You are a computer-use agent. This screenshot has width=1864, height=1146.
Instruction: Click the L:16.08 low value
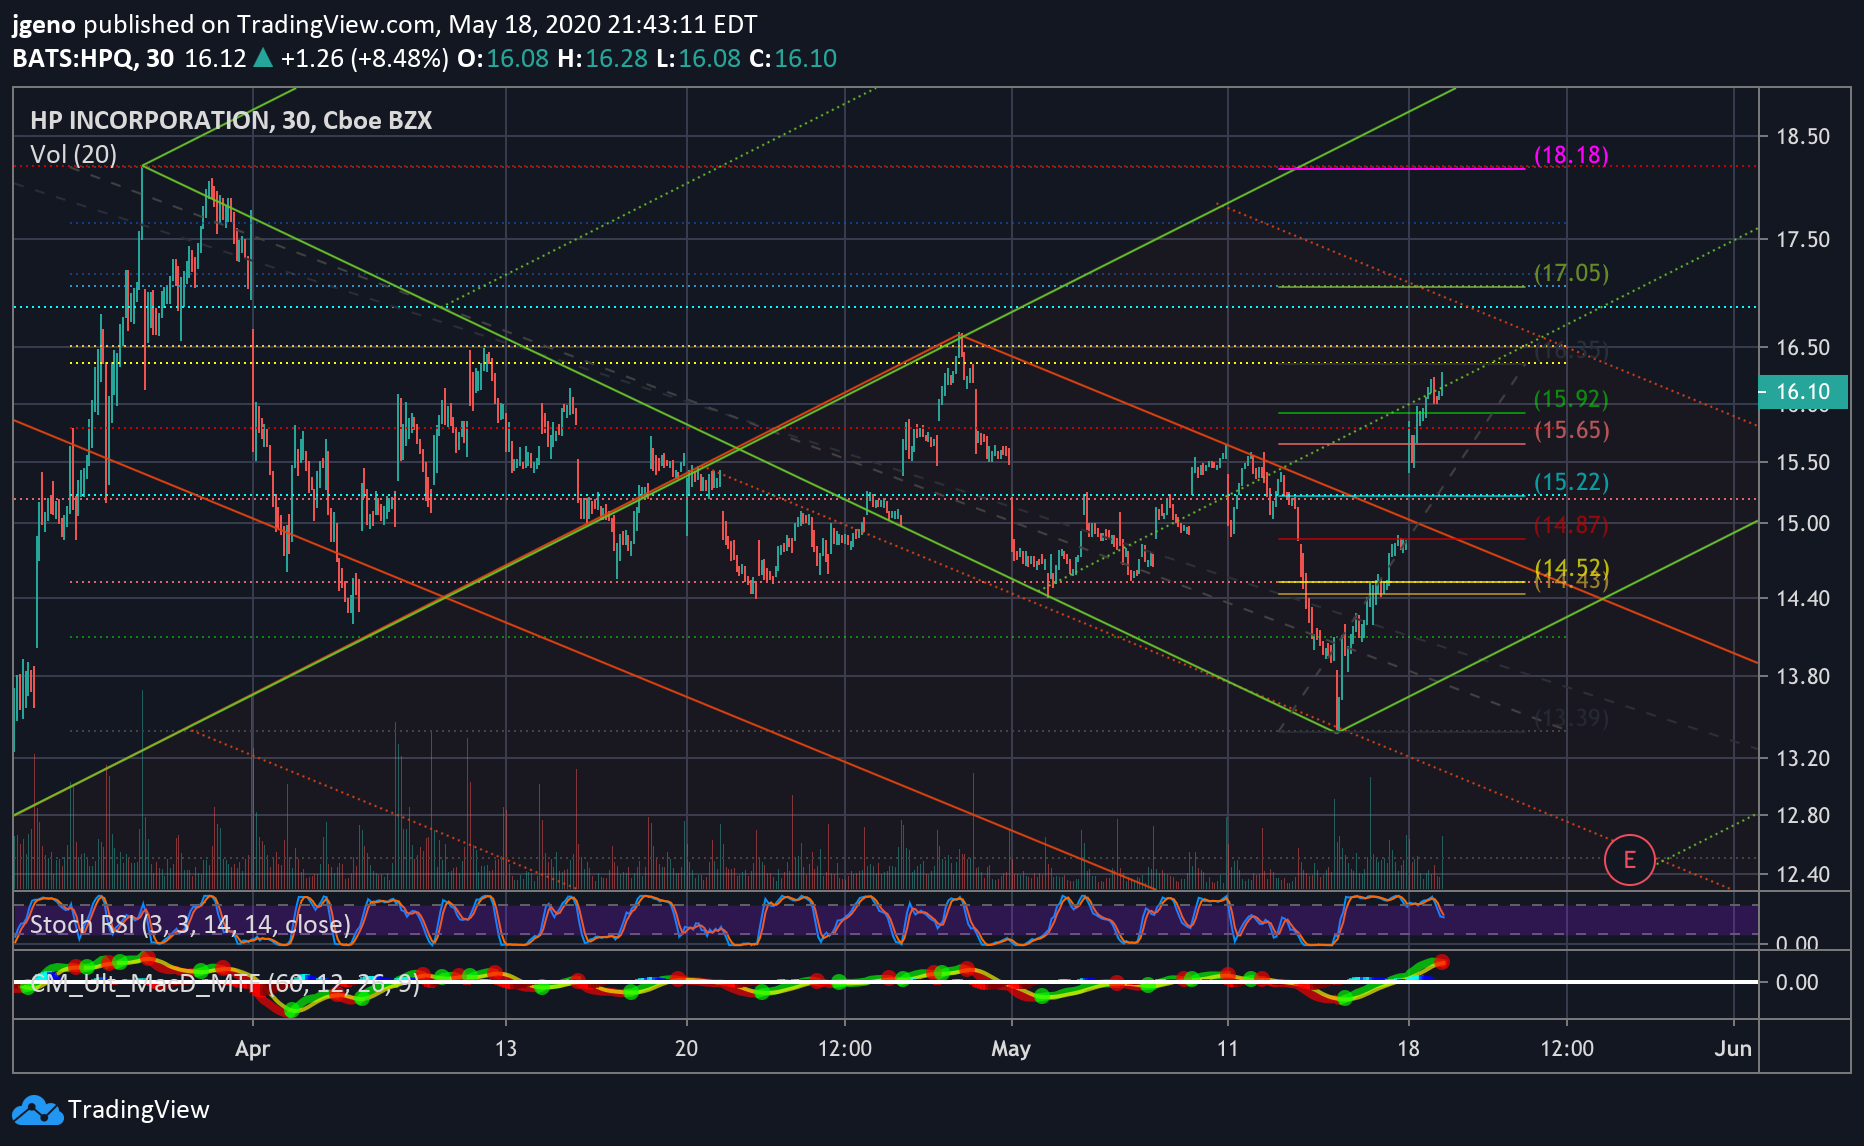pyautogui.click(x=698, y=59)
